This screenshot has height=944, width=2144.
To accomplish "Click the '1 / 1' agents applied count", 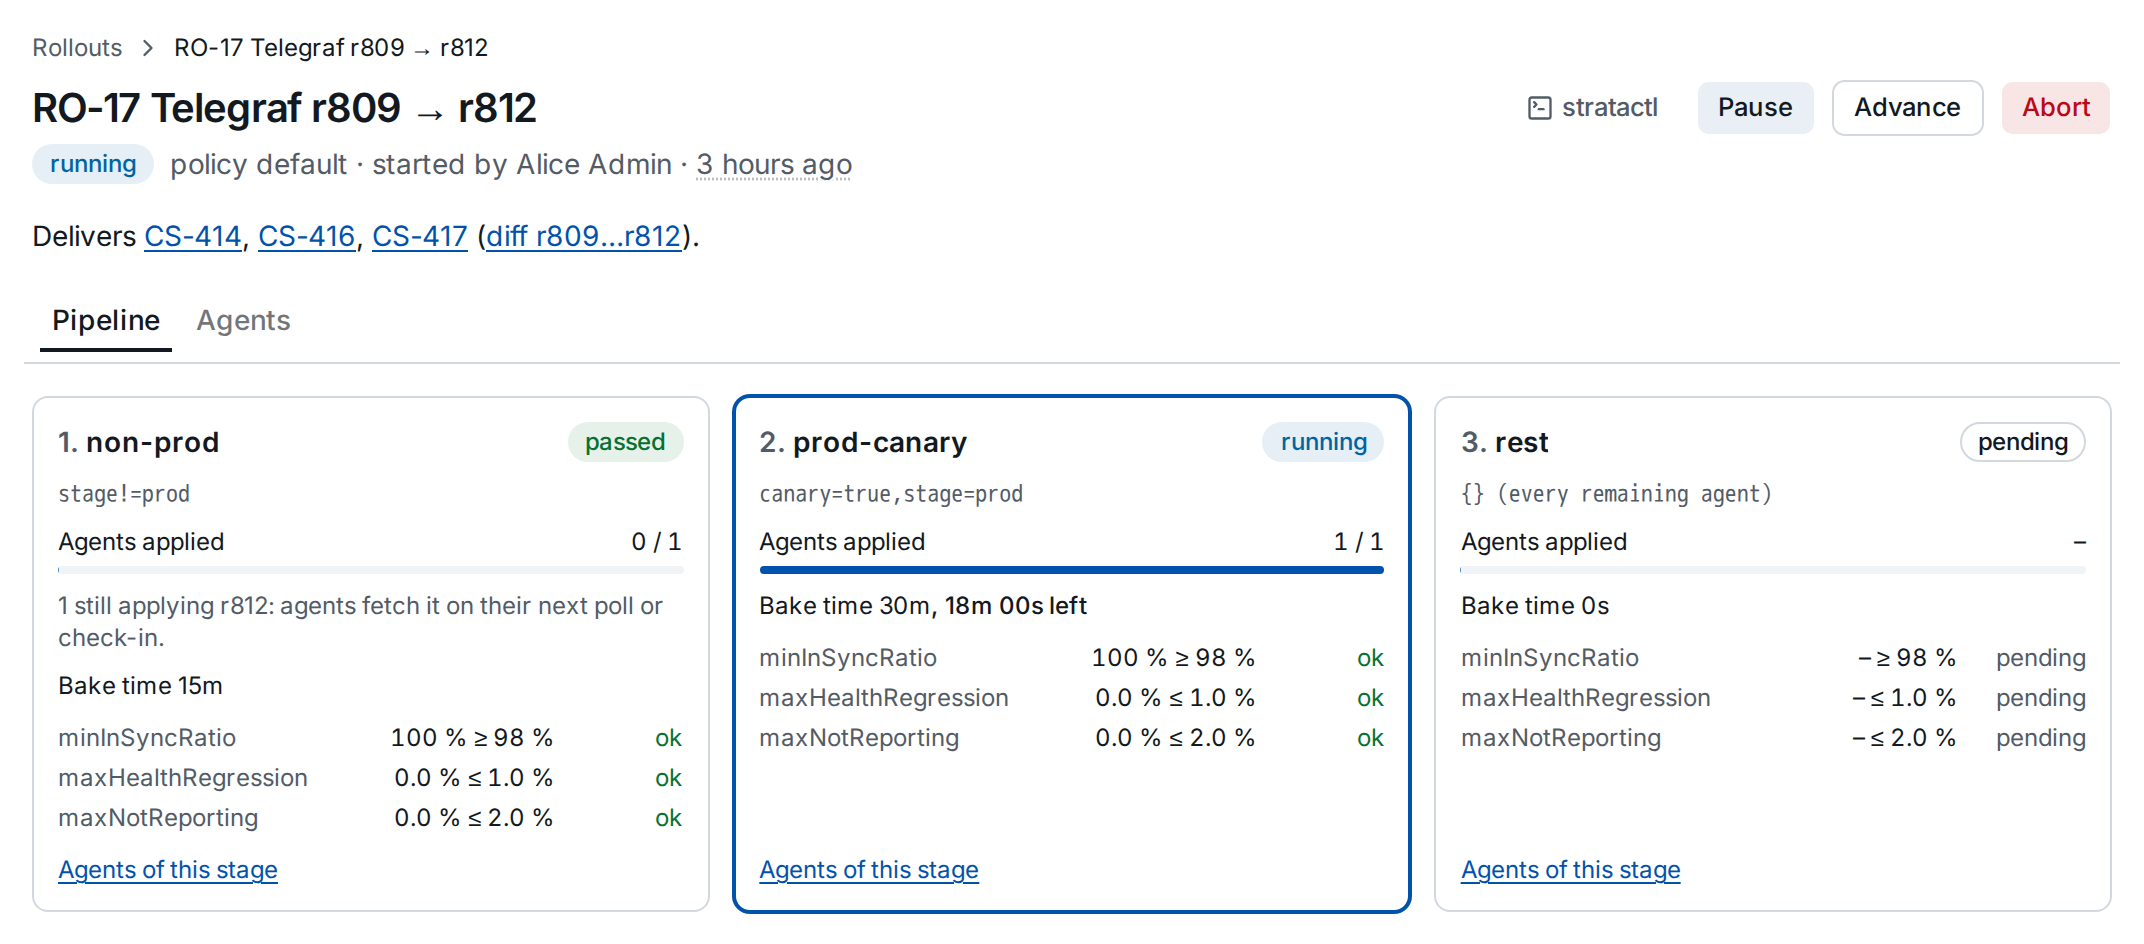I will point(1358,542).
